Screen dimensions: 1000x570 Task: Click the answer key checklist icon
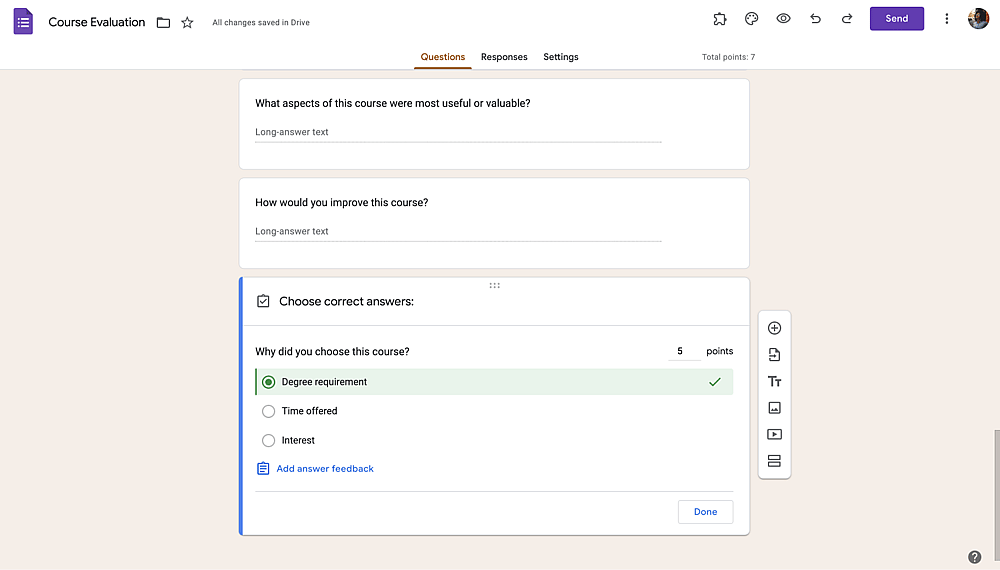[x=263, y=301]
